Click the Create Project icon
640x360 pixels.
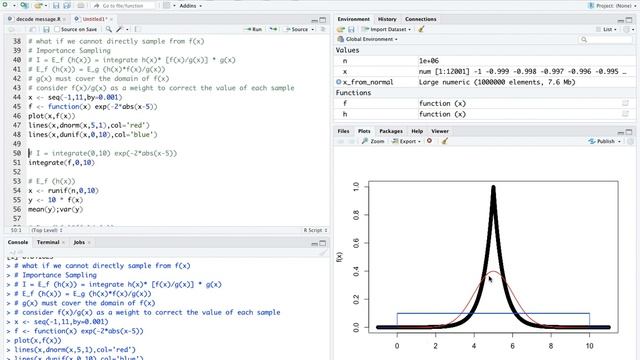click(x=24, y=5)
